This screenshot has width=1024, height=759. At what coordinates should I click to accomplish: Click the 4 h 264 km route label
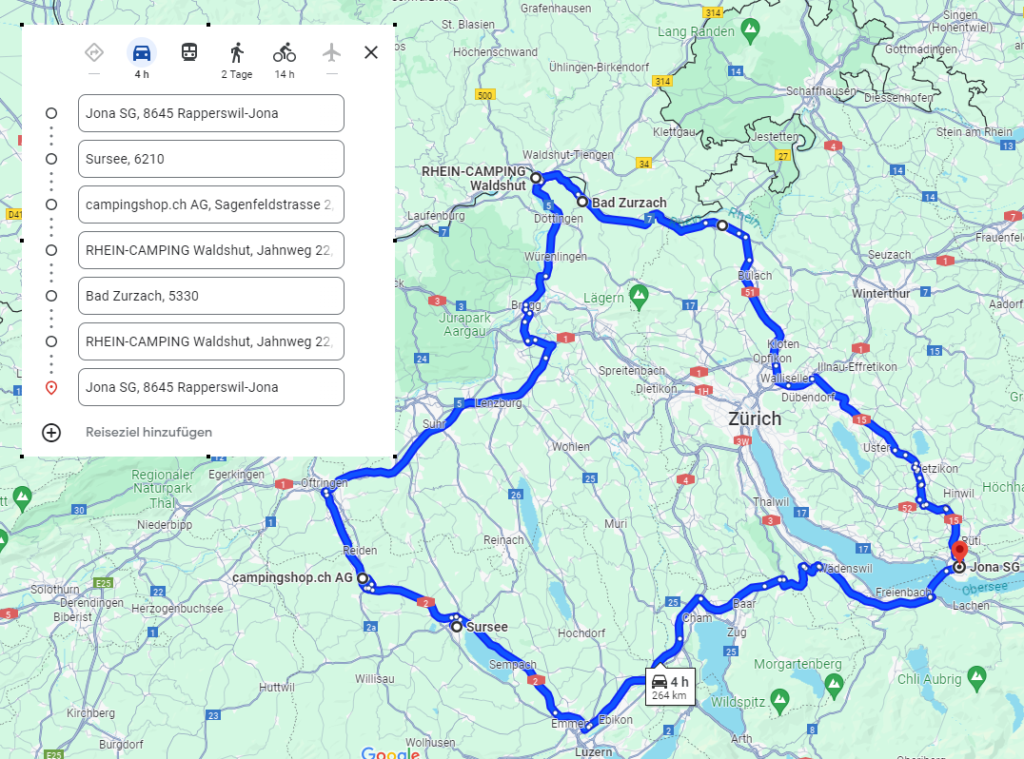coord(670,688)
